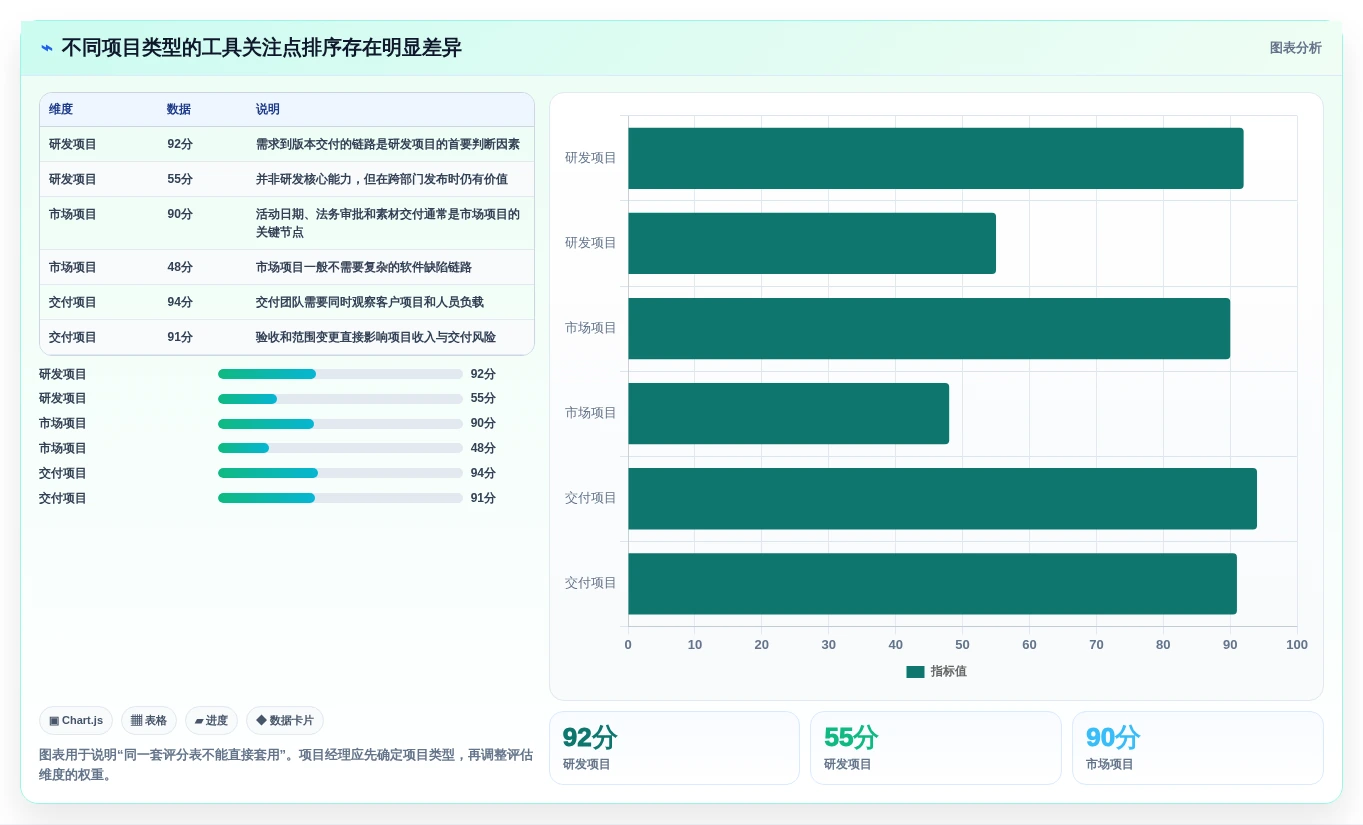Image resolution: width=1363 pixels, height=825 pixels.
Task: Click the lightning icon beside the page title
Action: point(47,48)
